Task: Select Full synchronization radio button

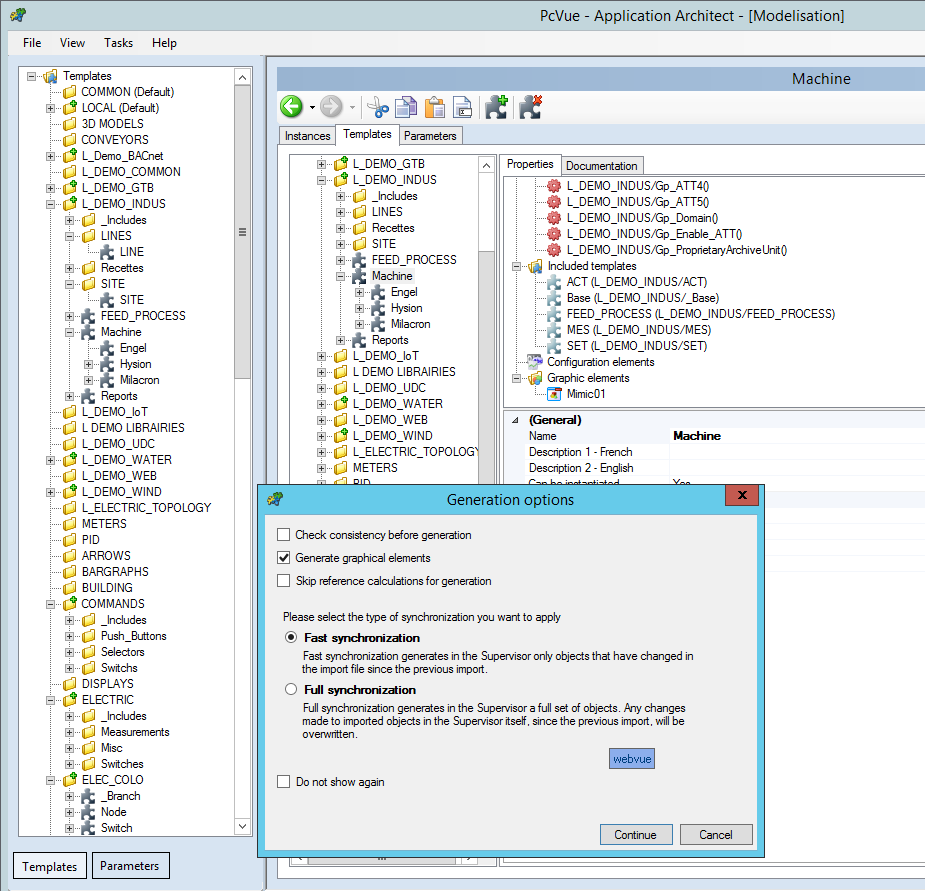Action: coord(291,690)
